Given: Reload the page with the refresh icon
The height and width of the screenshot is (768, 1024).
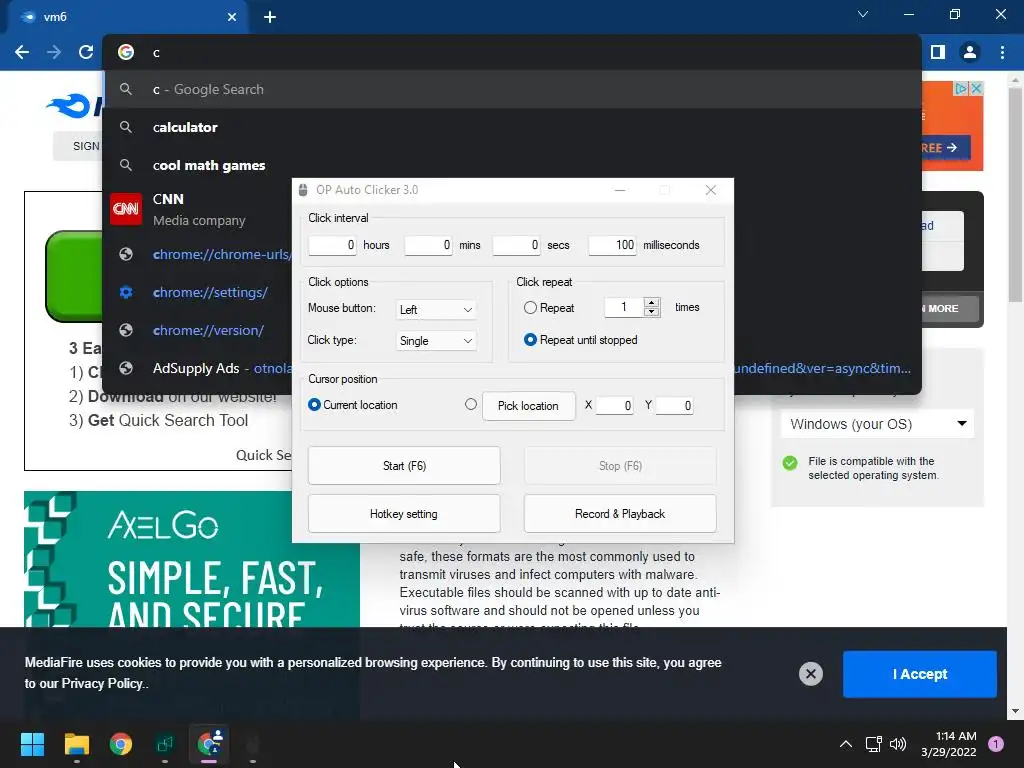Looking at the screenshot, I should click(86, 52).
